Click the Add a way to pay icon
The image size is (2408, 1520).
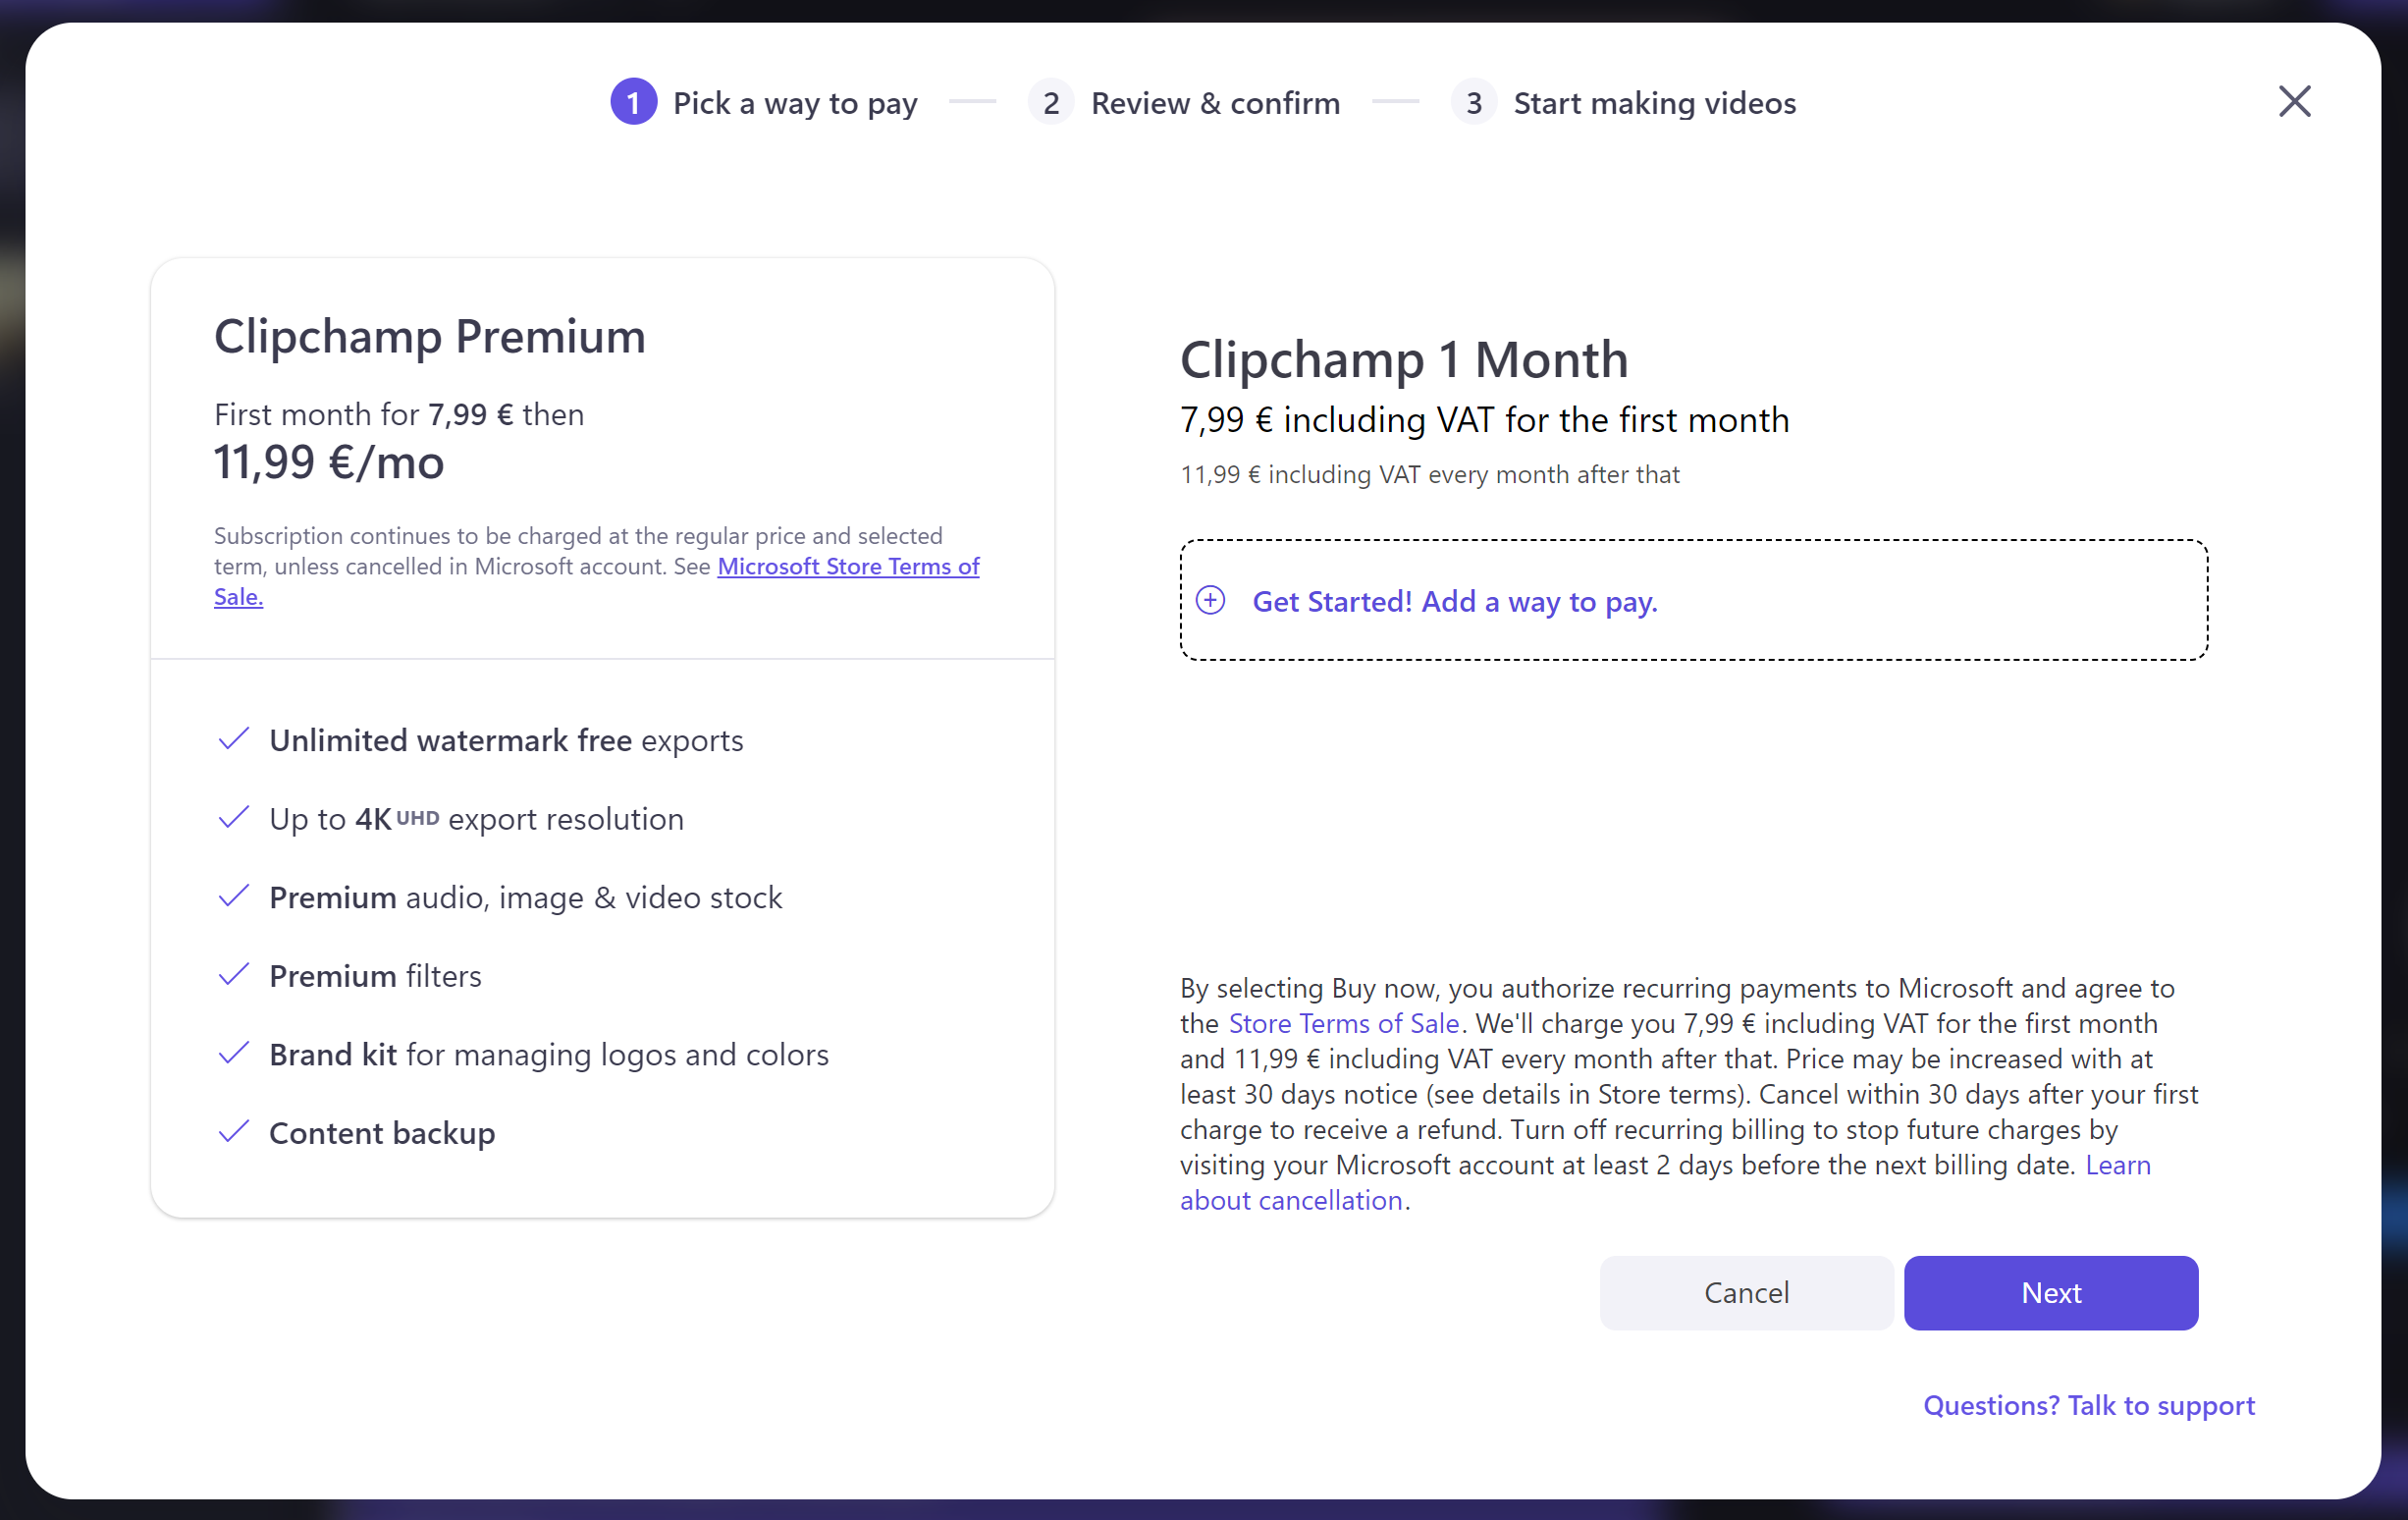pyautogui.click(x=1212, y=601)
